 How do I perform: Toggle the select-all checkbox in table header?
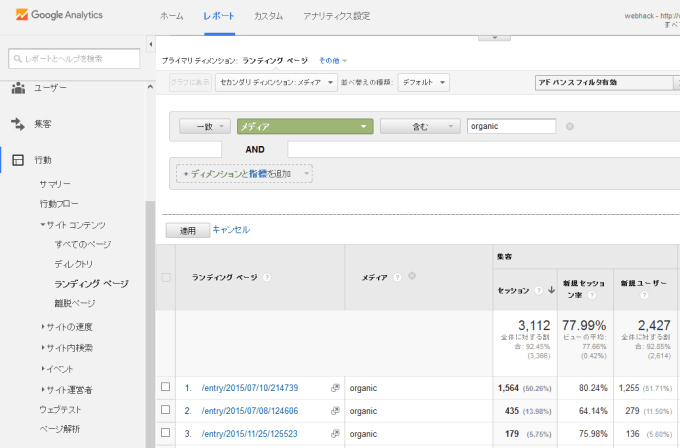[166, 277]
